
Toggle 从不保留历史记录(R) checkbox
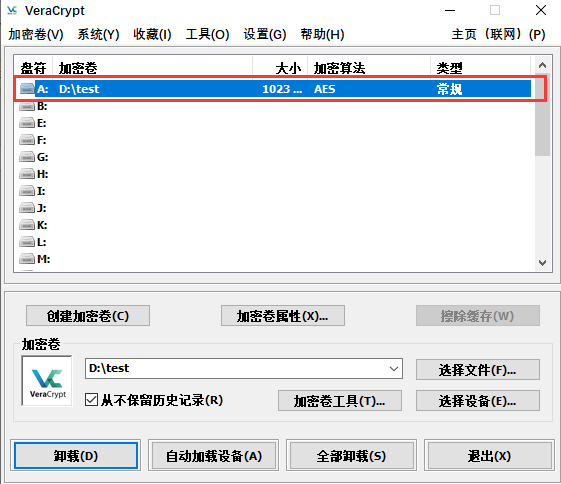91,400
